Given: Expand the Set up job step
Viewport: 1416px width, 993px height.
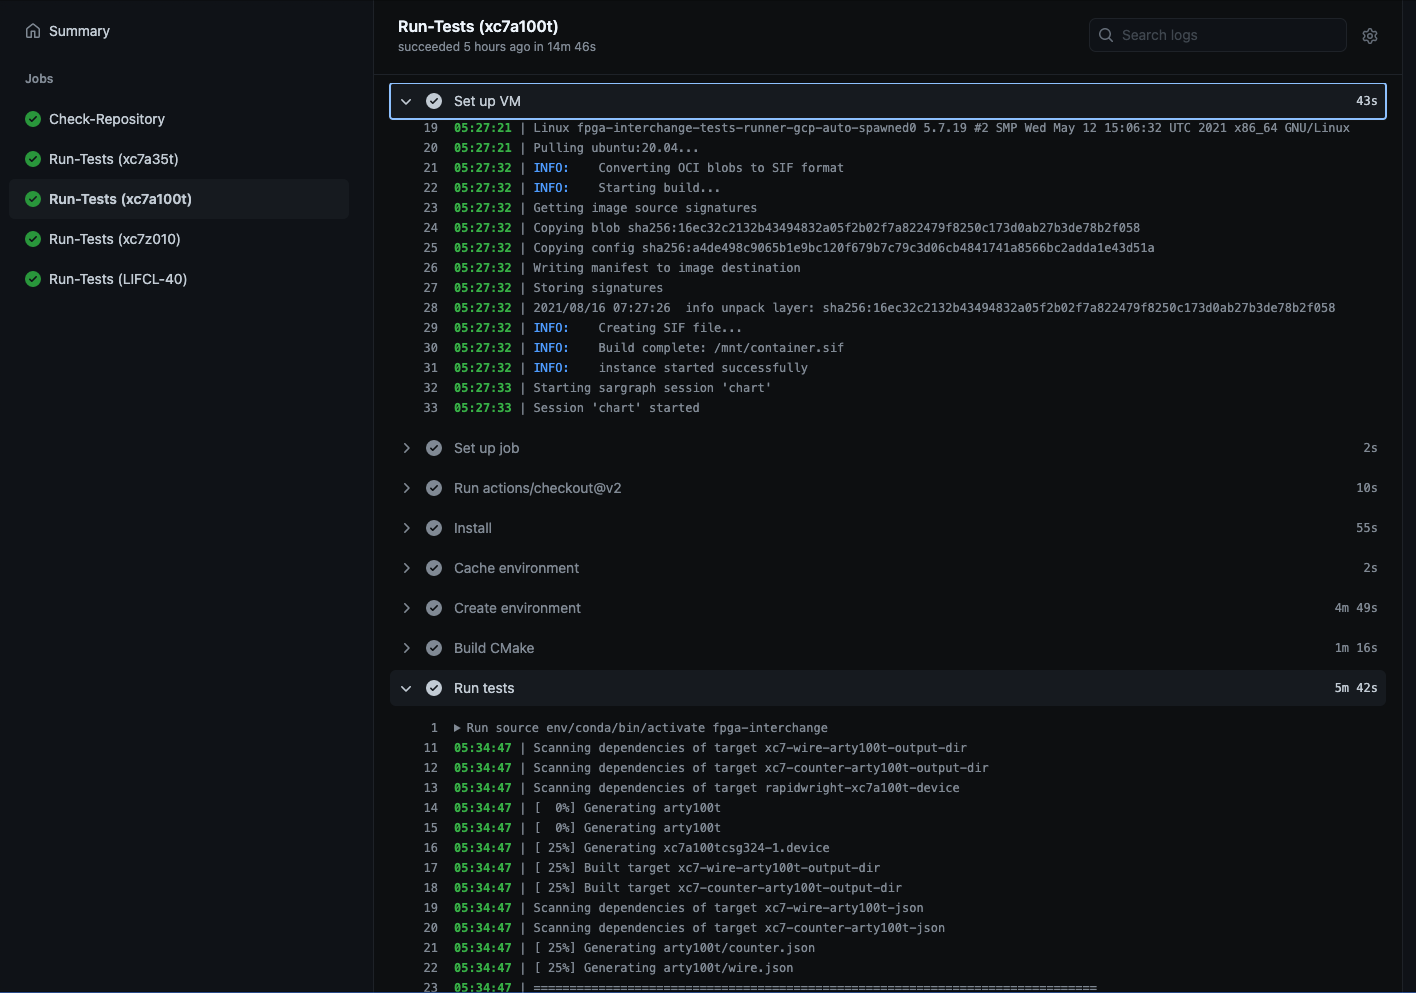Looking at the screenshot, I should point(406,448).
